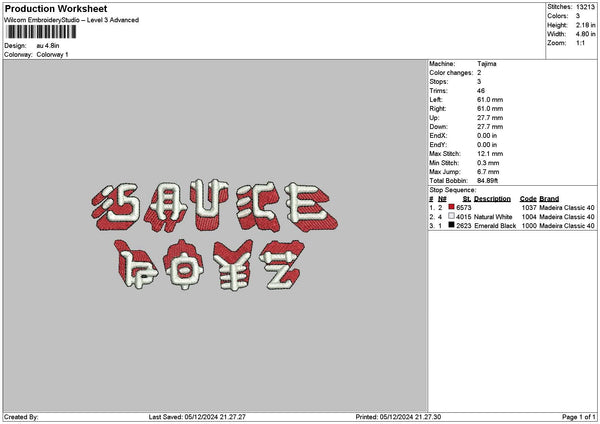Click the Brand column header

pos(549,199)
